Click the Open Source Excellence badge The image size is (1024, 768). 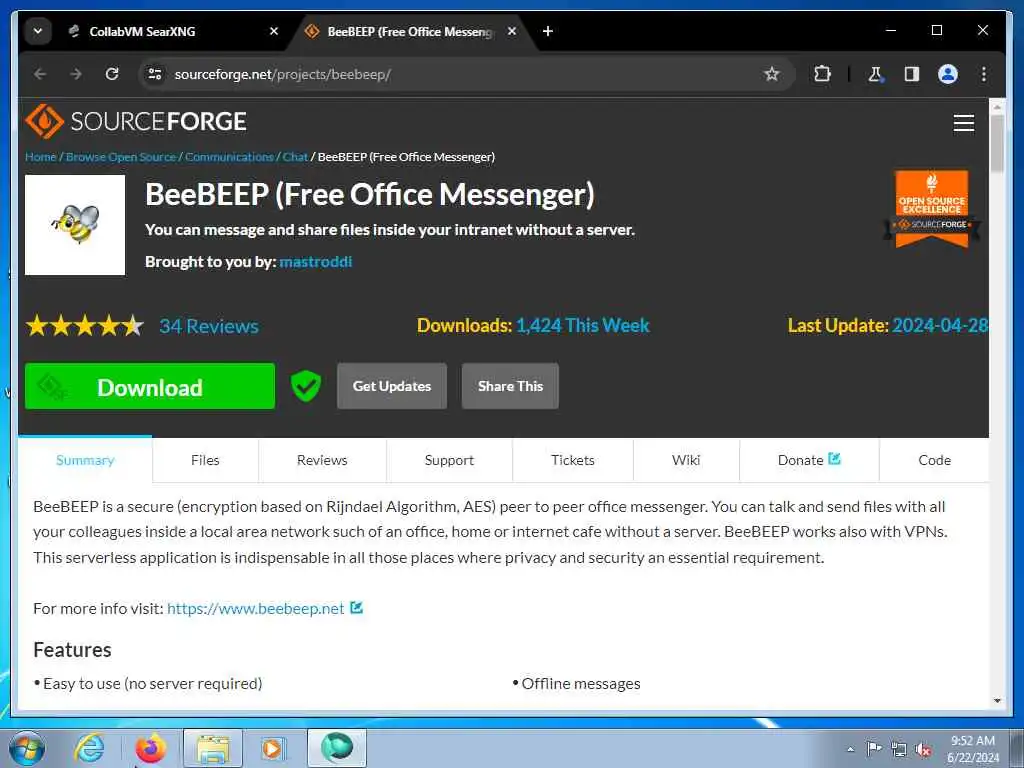931,209
